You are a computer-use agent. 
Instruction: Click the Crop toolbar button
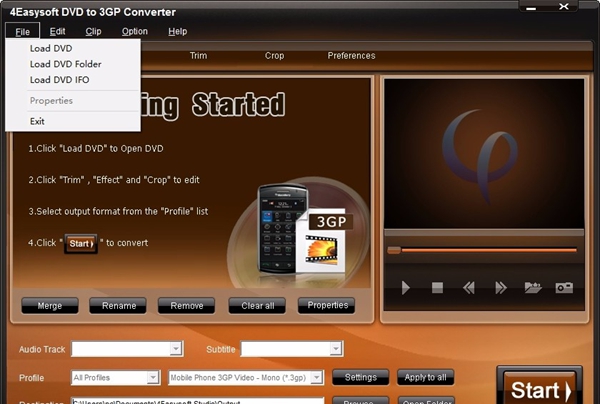tap(274, 56)
